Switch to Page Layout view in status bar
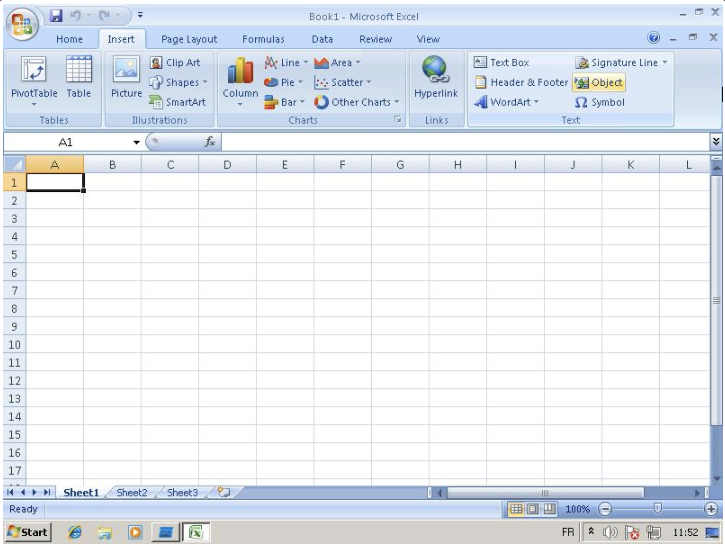Viewport: 725px width, 546px height. 532,509
